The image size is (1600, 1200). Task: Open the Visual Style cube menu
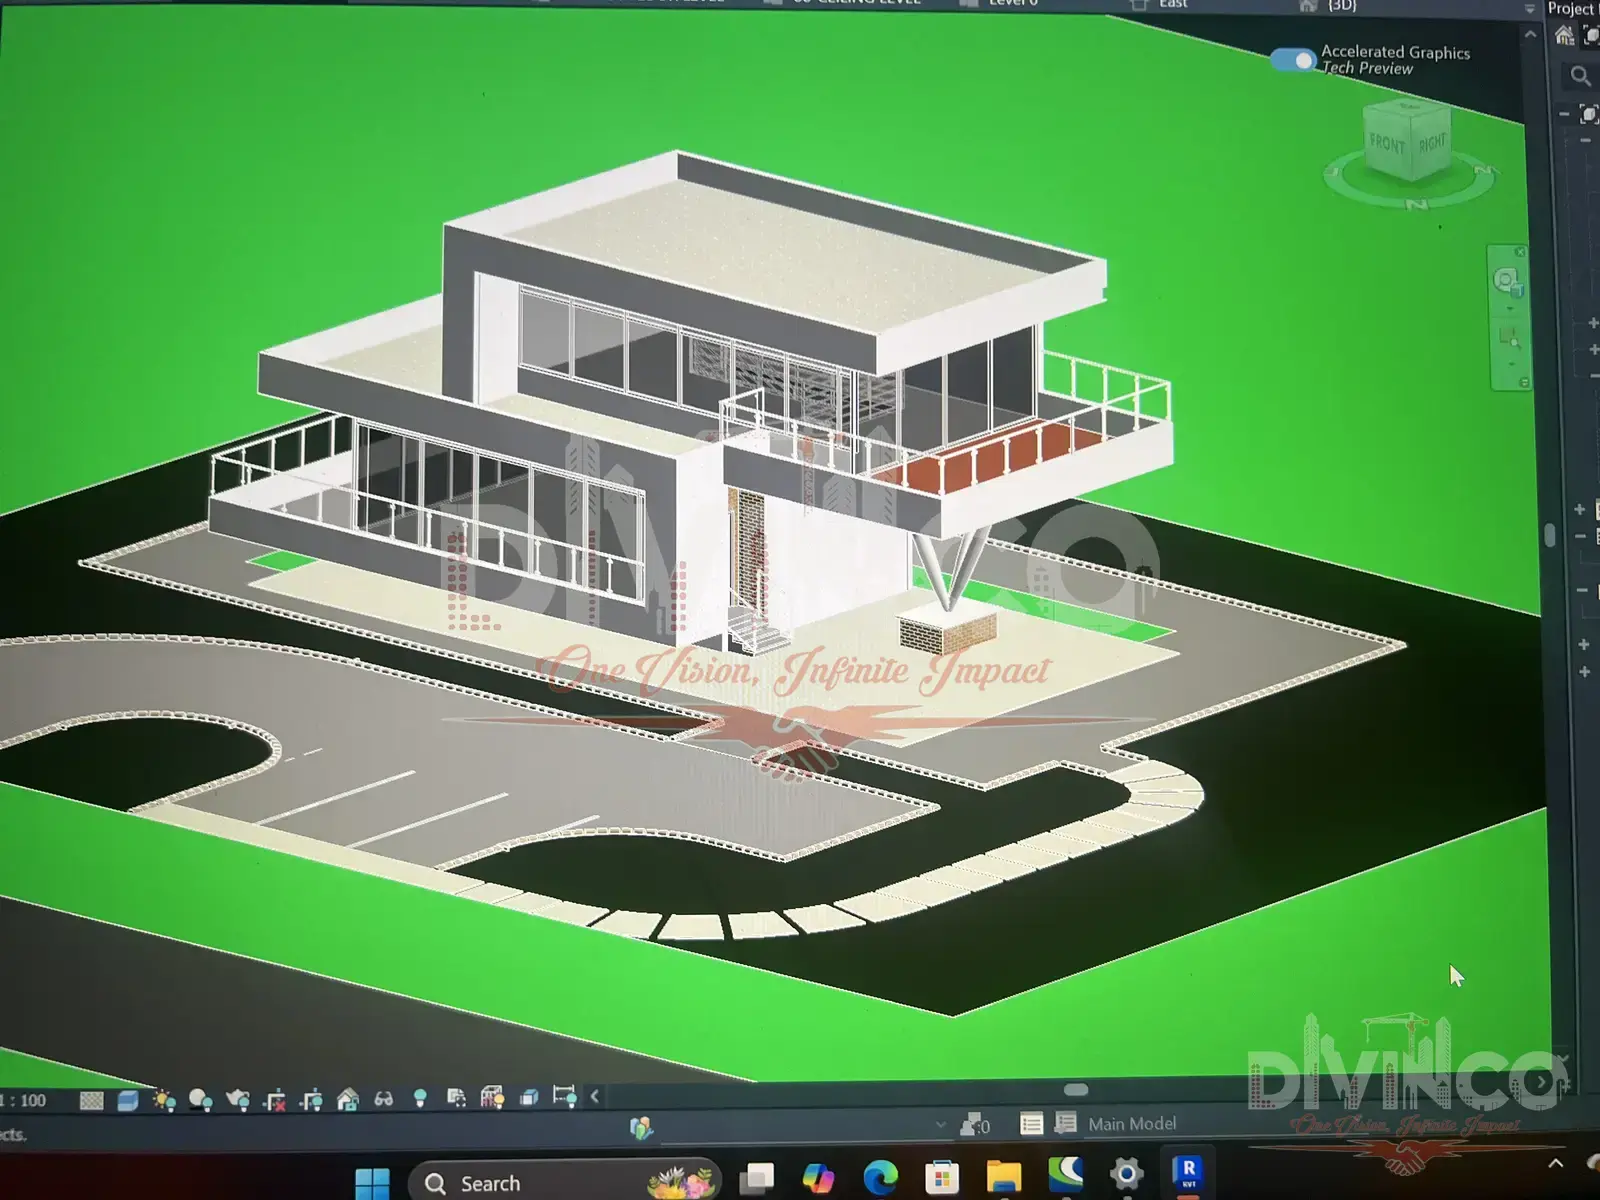click(128, 1100)
